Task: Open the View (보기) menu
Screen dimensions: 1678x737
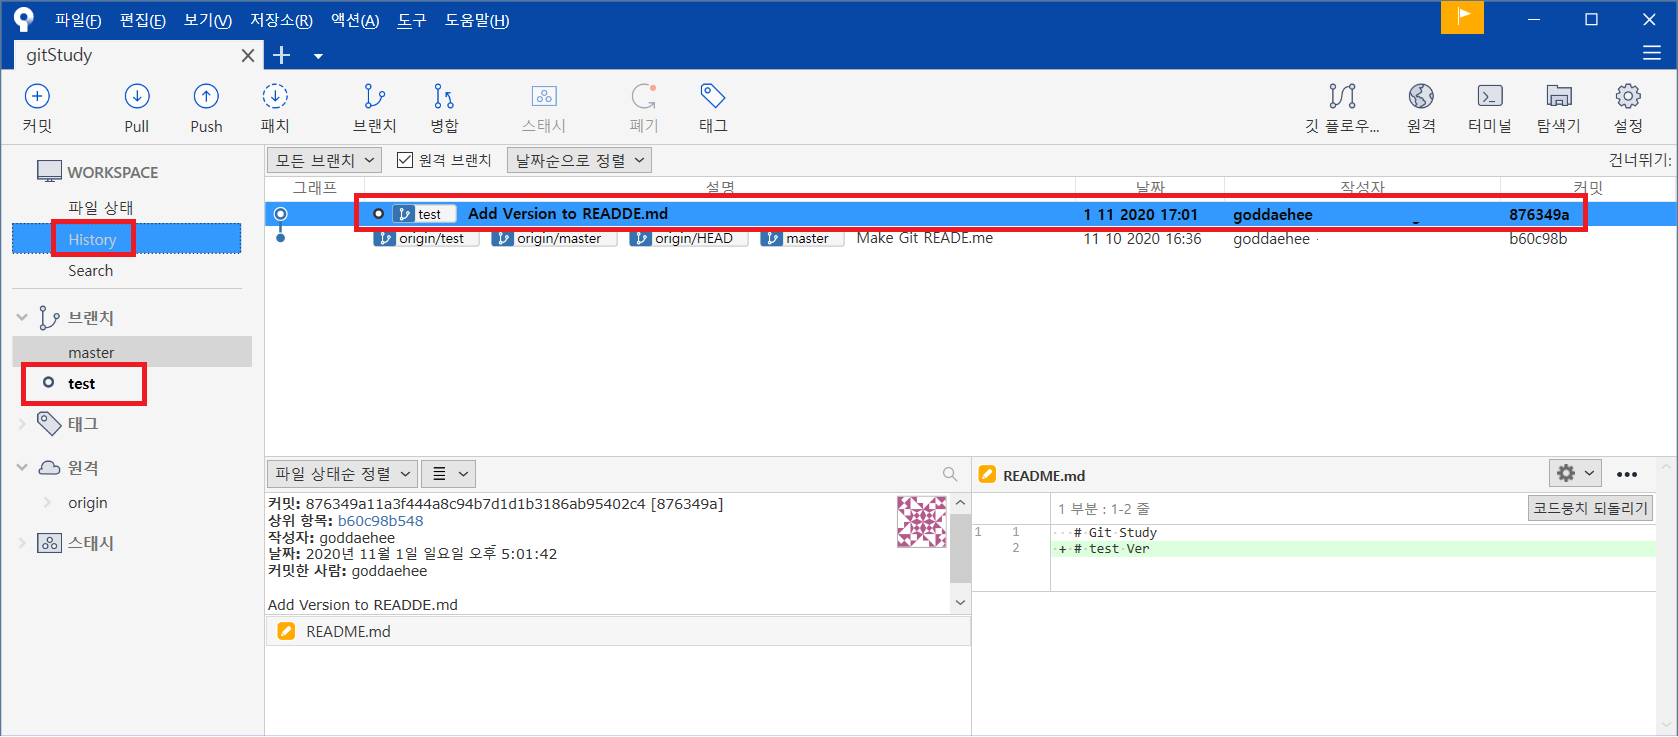Action: (208, 20)
